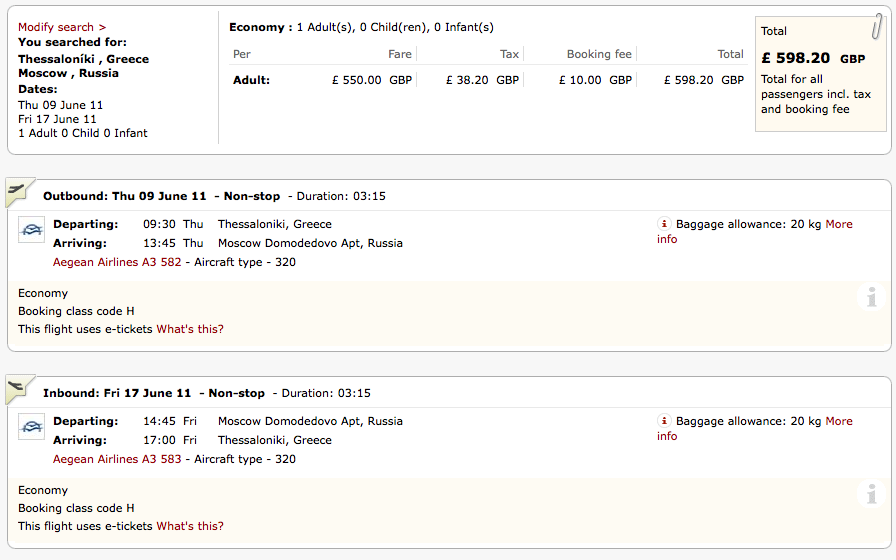Screen dimensions: 896x560
Task: Click the outbound takeoff plane icon
Action: tap(17, 190)
